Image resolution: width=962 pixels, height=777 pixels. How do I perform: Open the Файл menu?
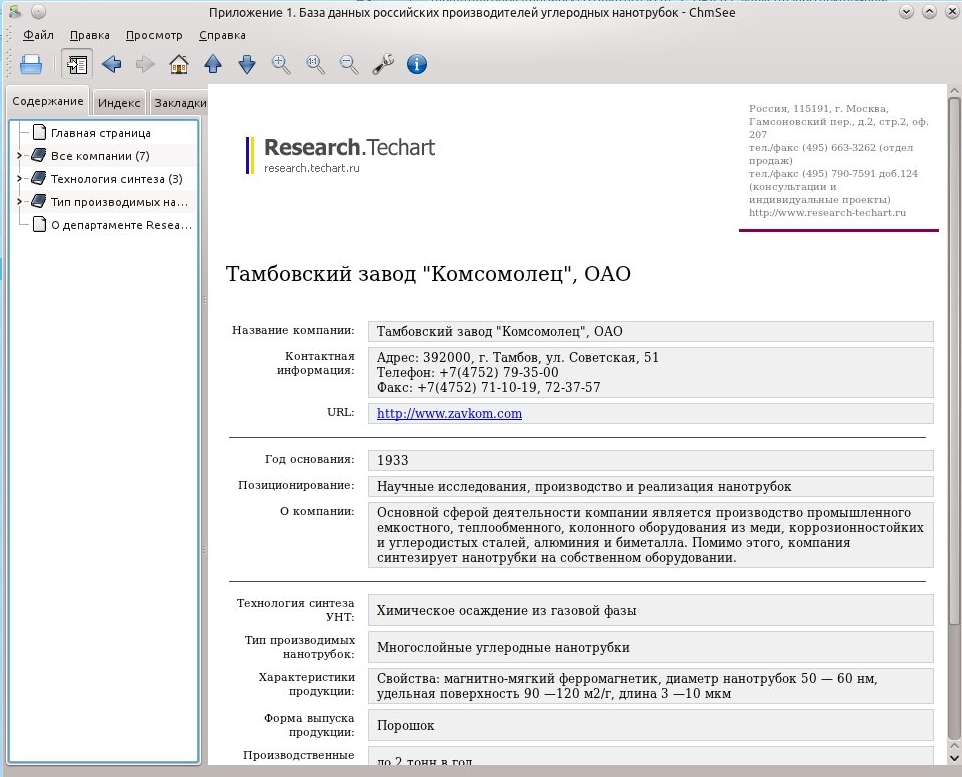pos(38,35)
